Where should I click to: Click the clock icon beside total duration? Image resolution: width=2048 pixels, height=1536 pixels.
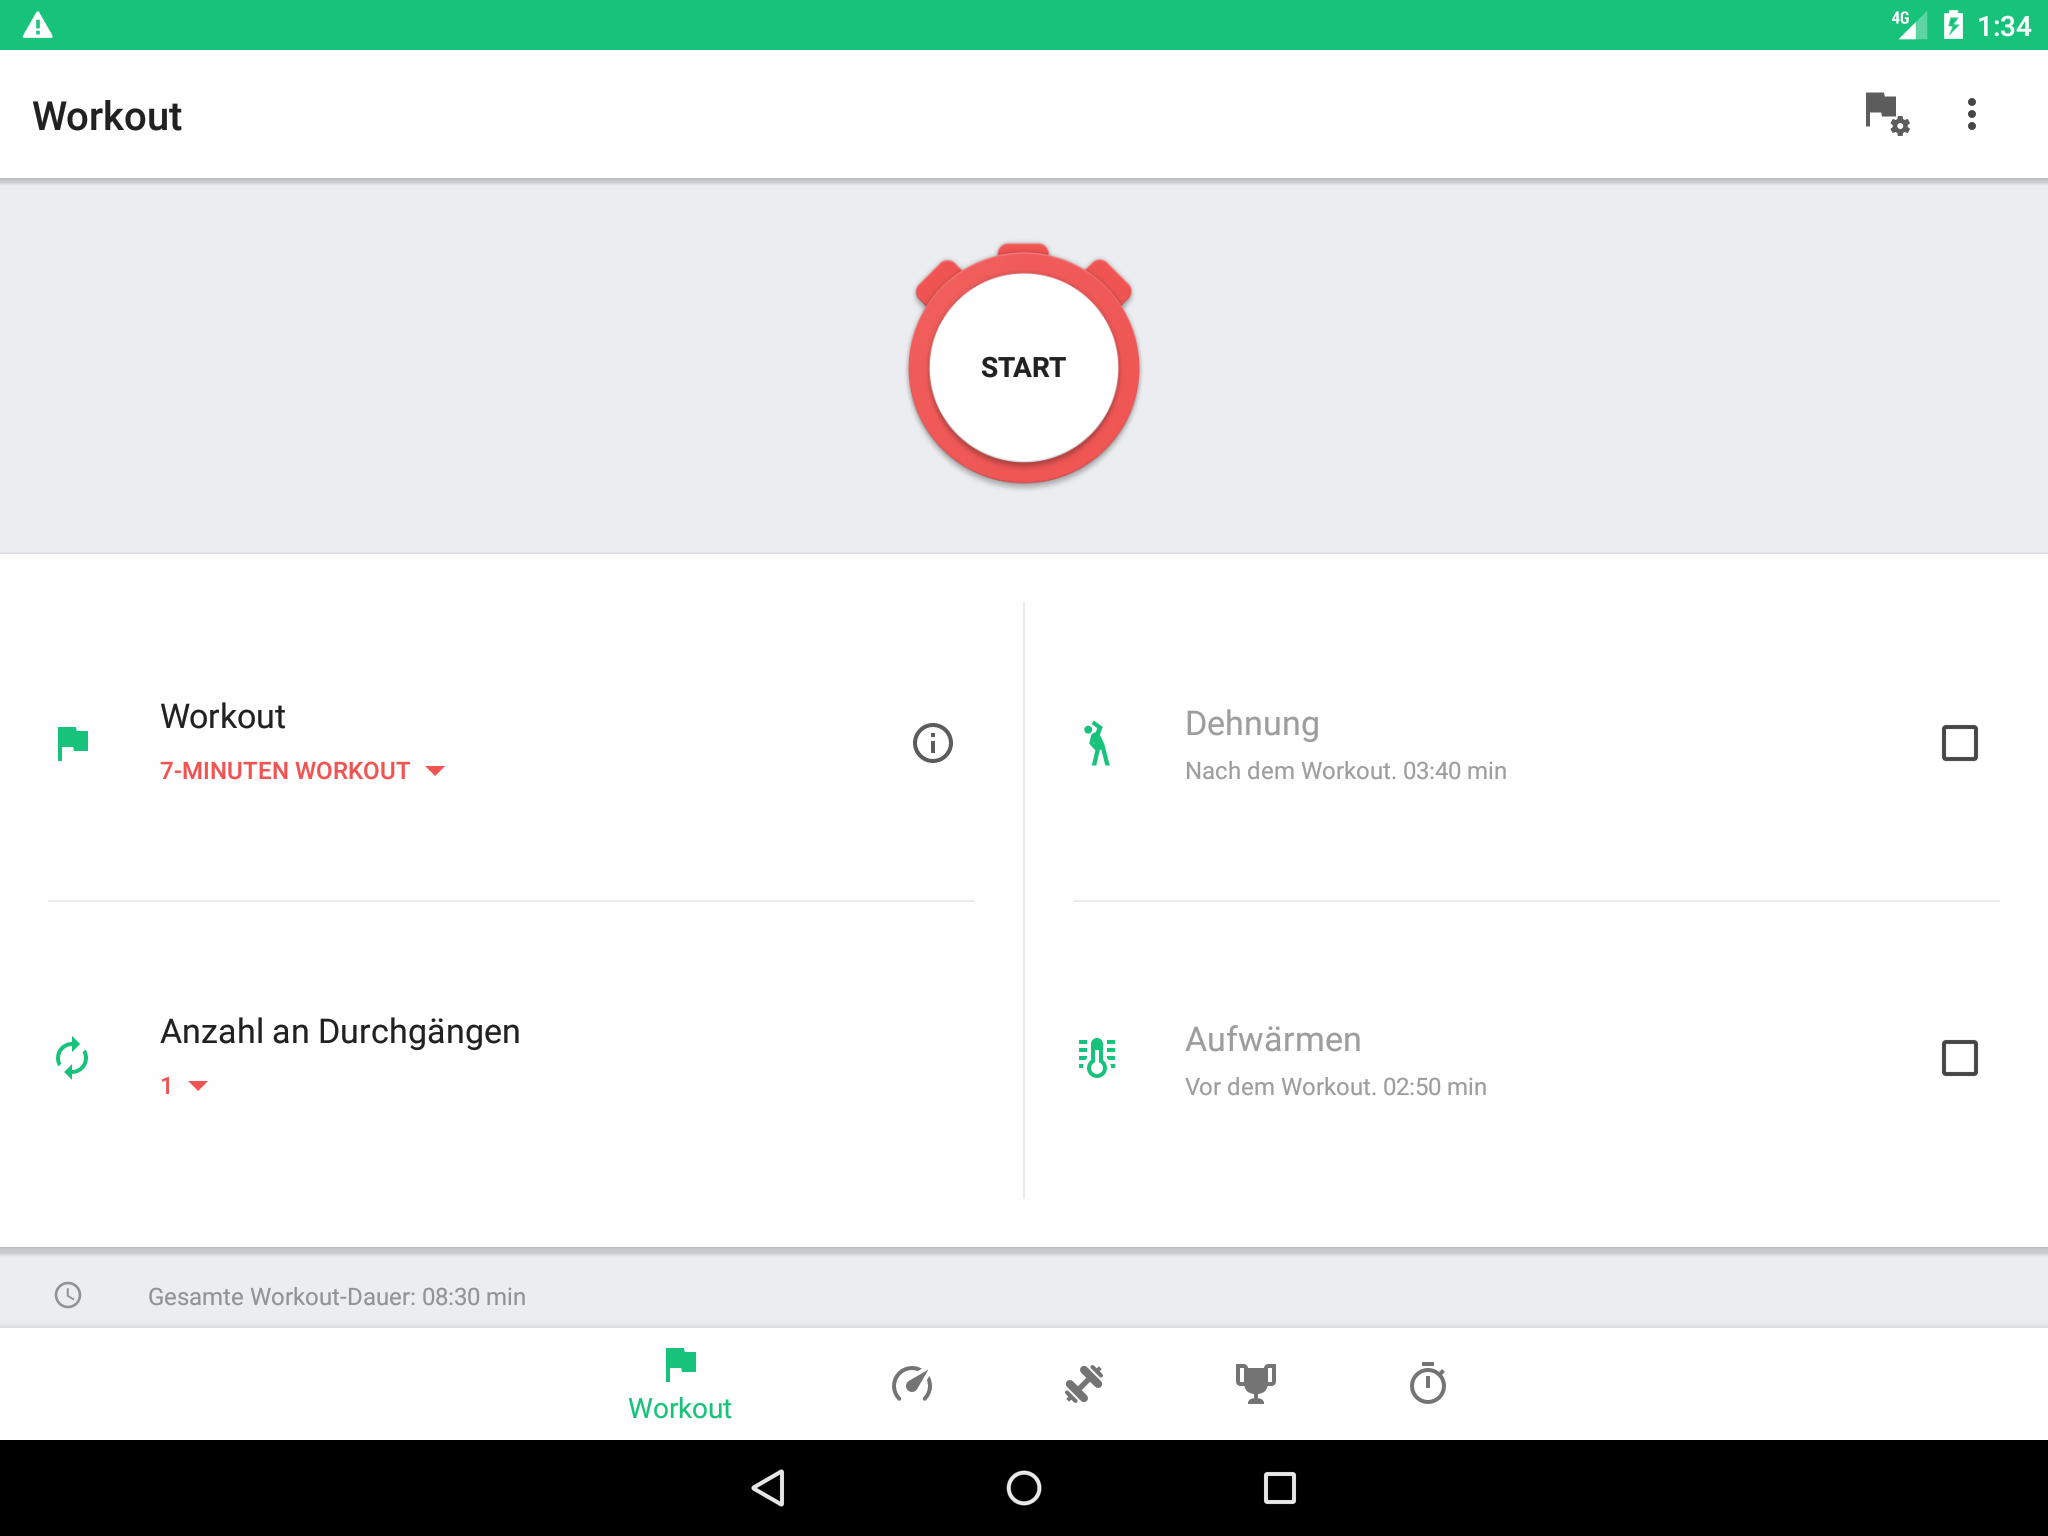68,1295
